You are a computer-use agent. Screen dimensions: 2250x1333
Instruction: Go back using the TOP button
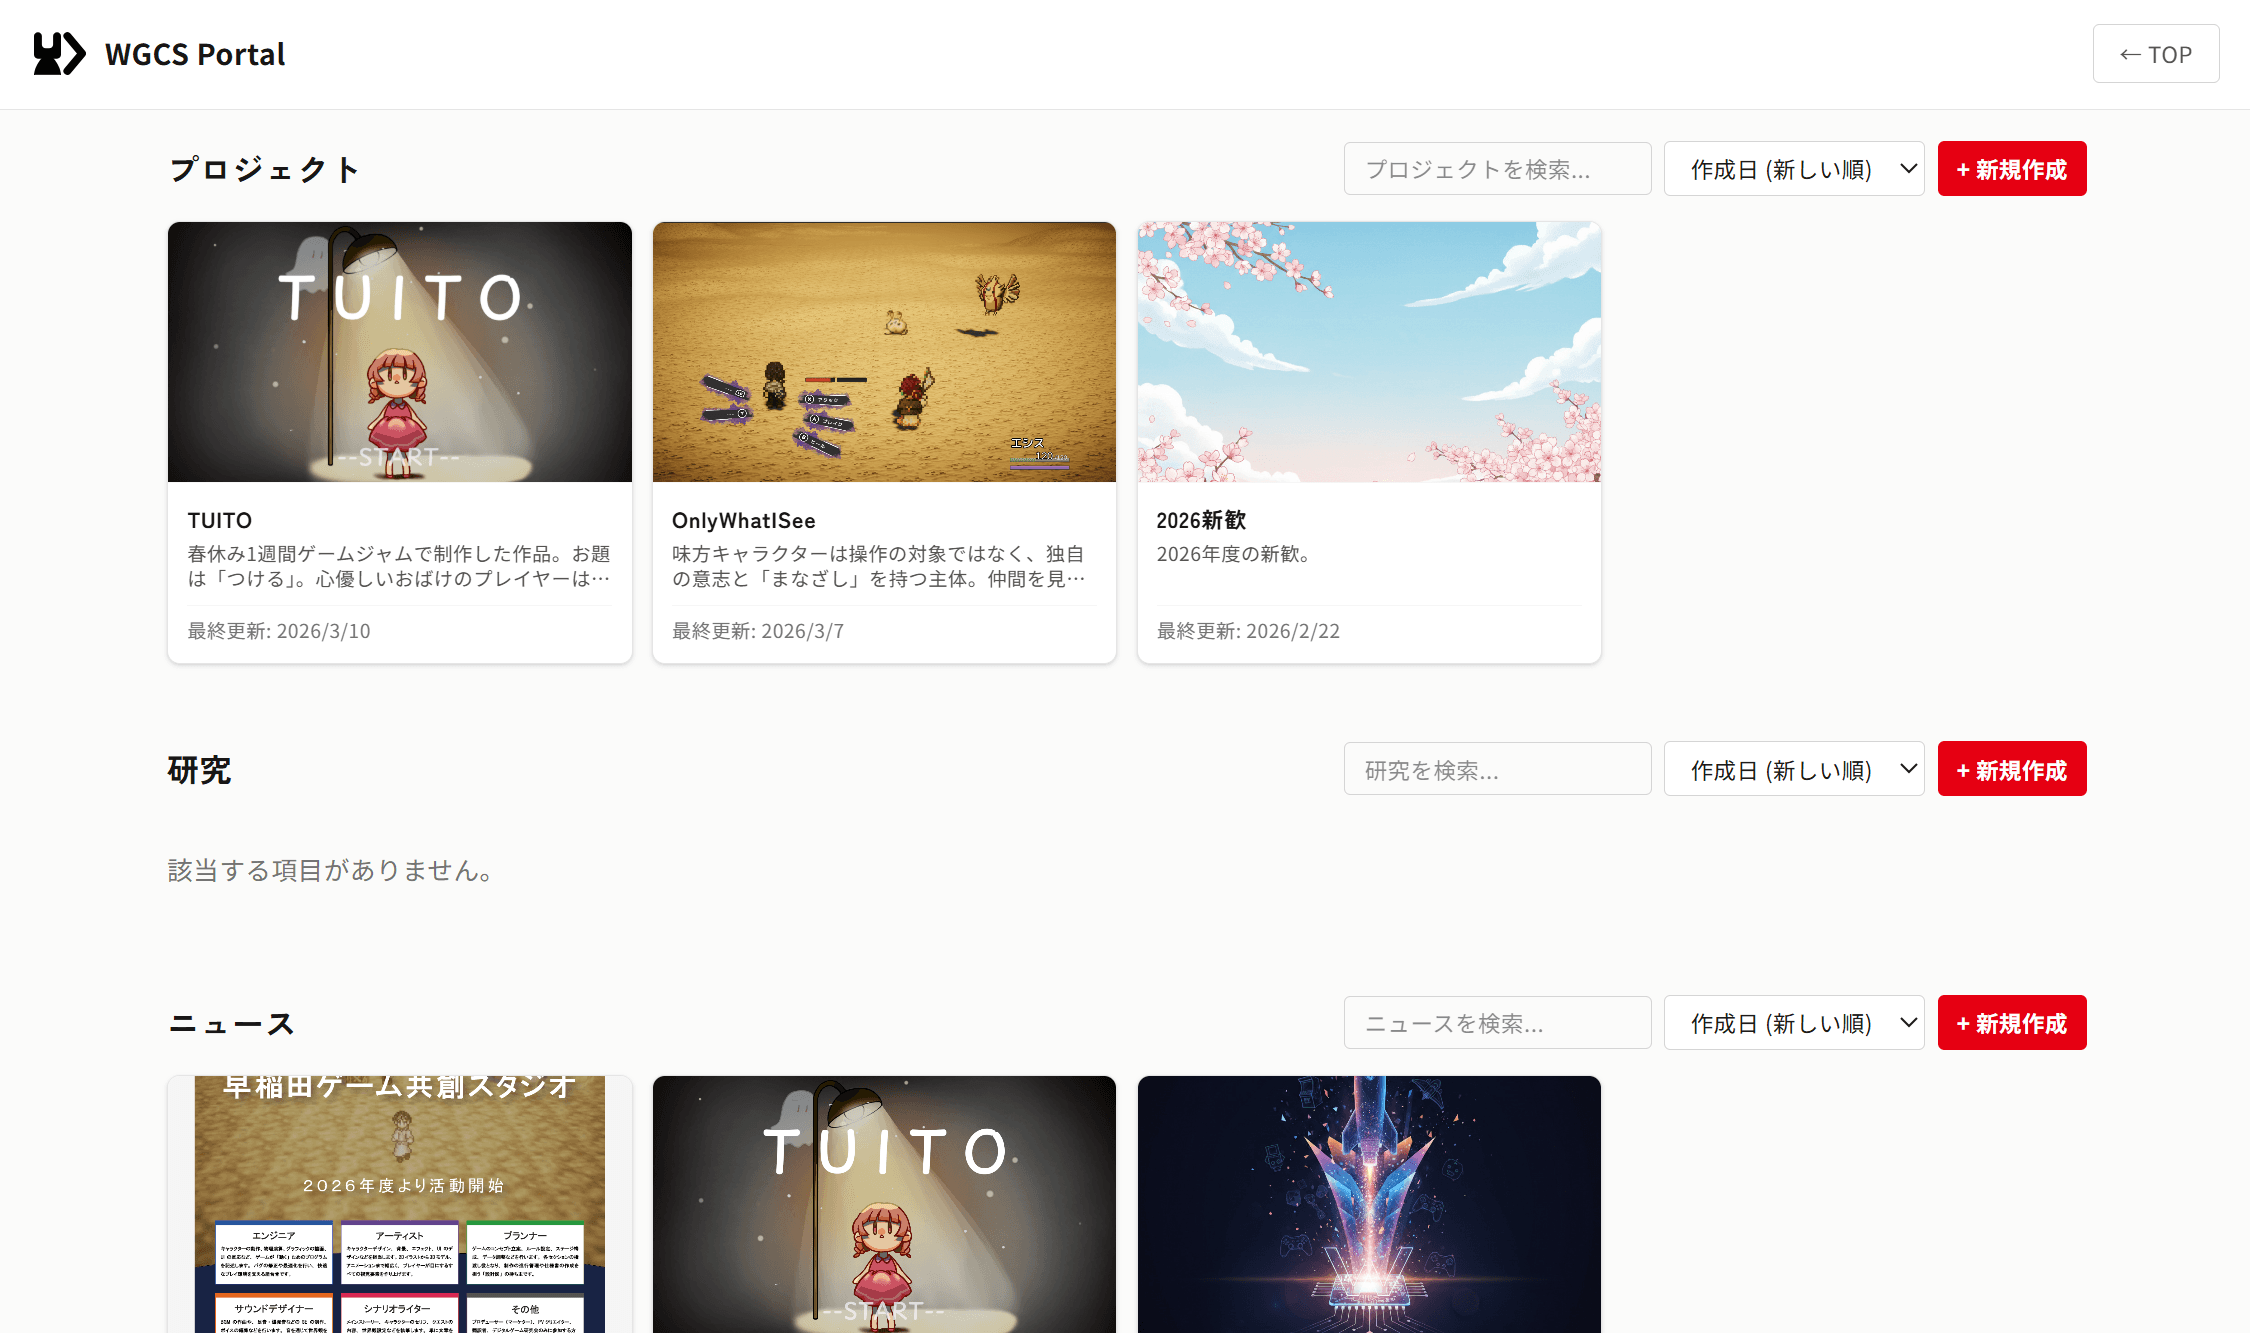[x=2155, y=54]
